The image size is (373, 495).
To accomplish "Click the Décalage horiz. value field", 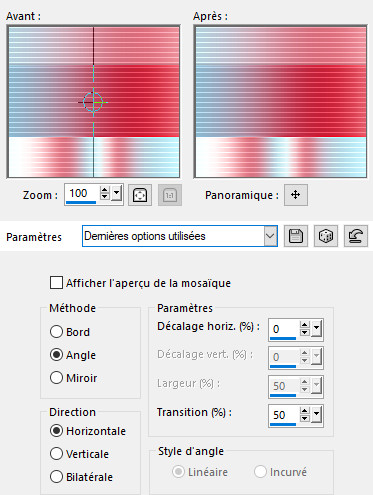I will point(284,329).
